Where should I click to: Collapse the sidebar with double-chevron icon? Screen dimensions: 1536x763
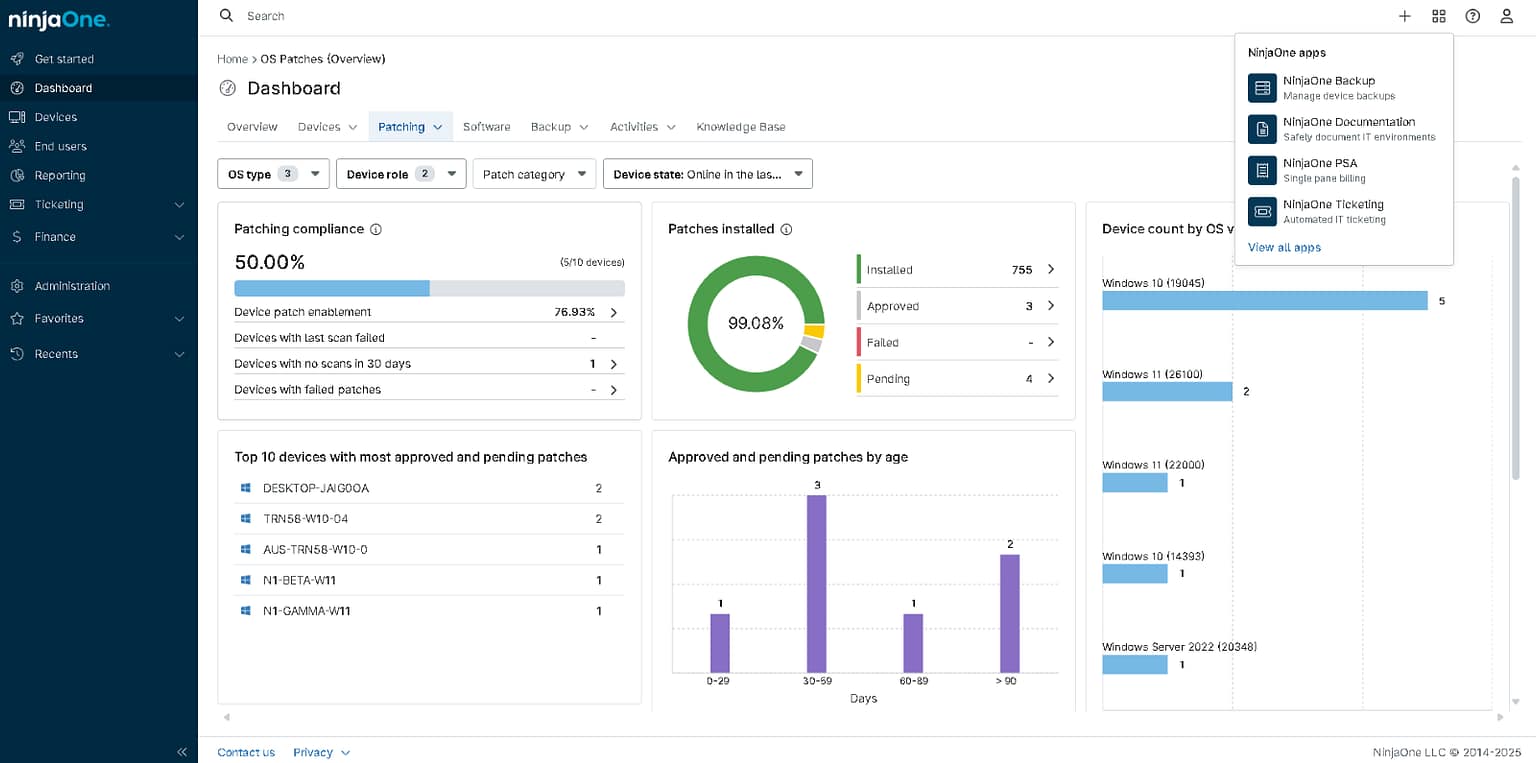182,752
